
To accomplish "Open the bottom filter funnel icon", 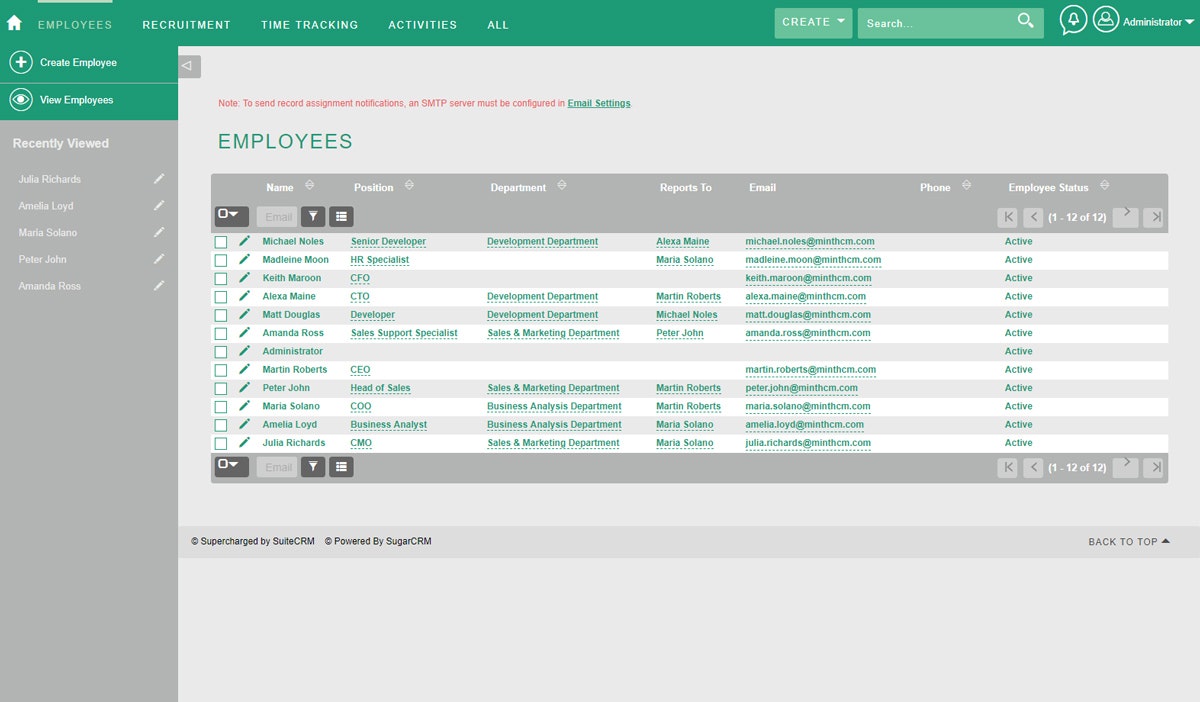I will pyautogui.click(x=313, y=466).
